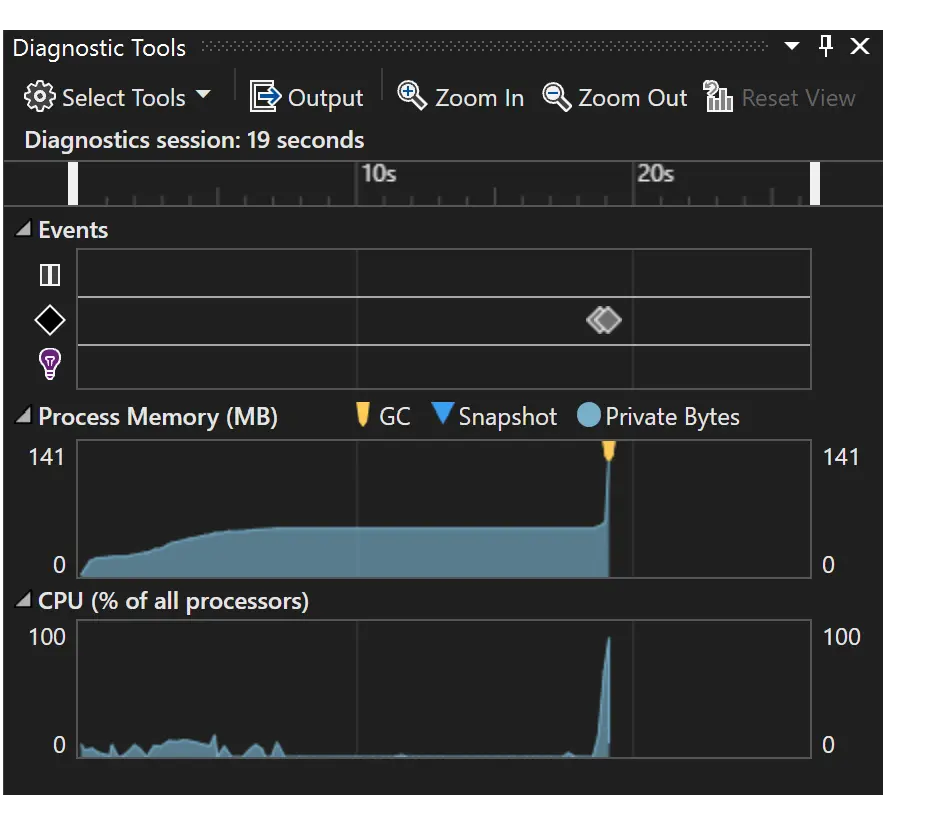Collapse the Events section
This screenshot has width=936, height=831.
[23, 230]
